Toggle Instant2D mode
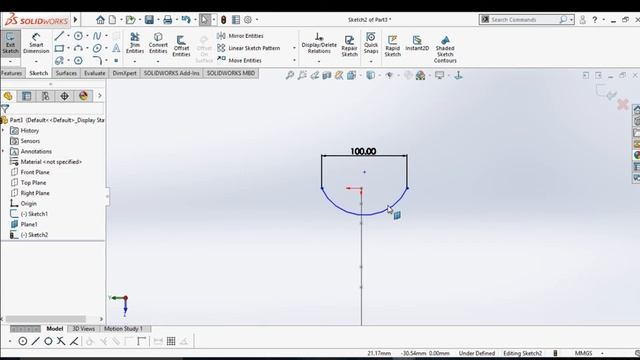Image resolution: width=640 pixels, height=360 pixels. coord(417,43)
